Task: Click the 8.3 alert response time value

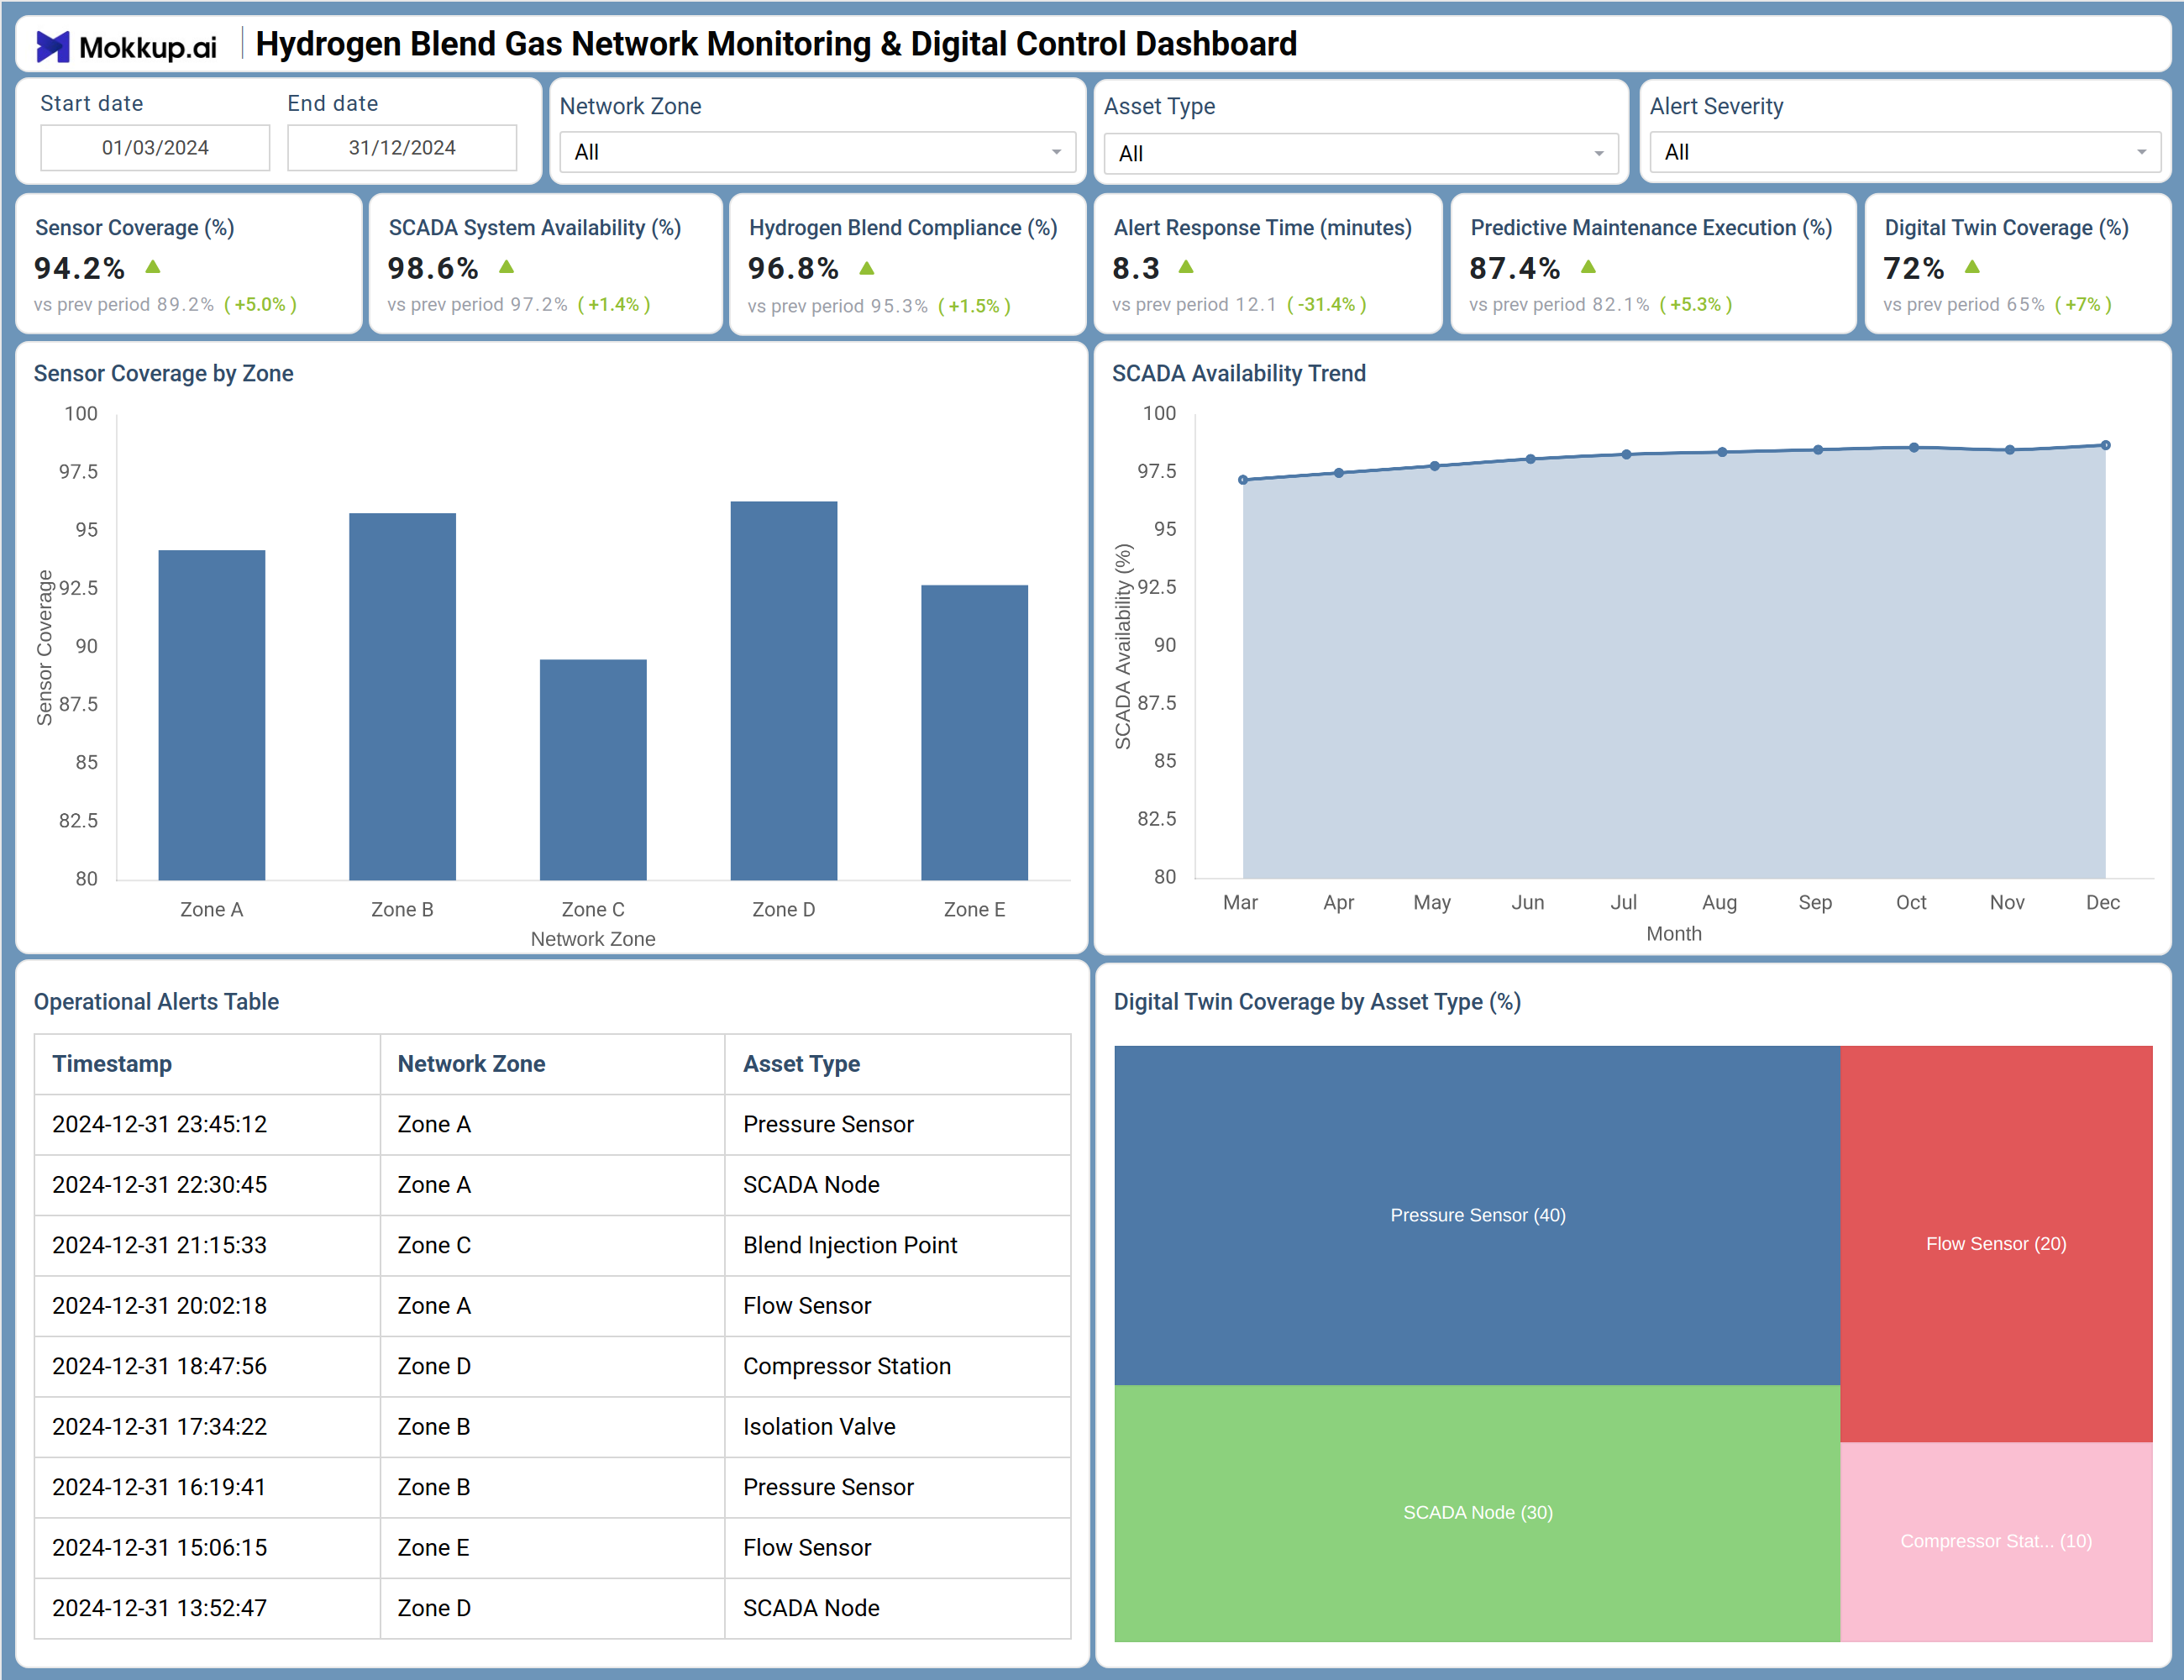Action: point(1136,268)
